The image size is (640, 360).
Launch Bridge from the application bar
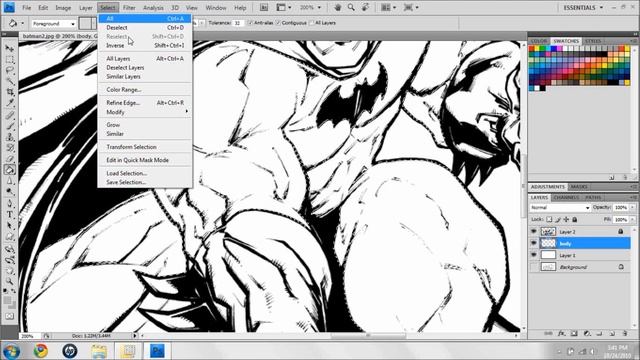tap(264, 7)
